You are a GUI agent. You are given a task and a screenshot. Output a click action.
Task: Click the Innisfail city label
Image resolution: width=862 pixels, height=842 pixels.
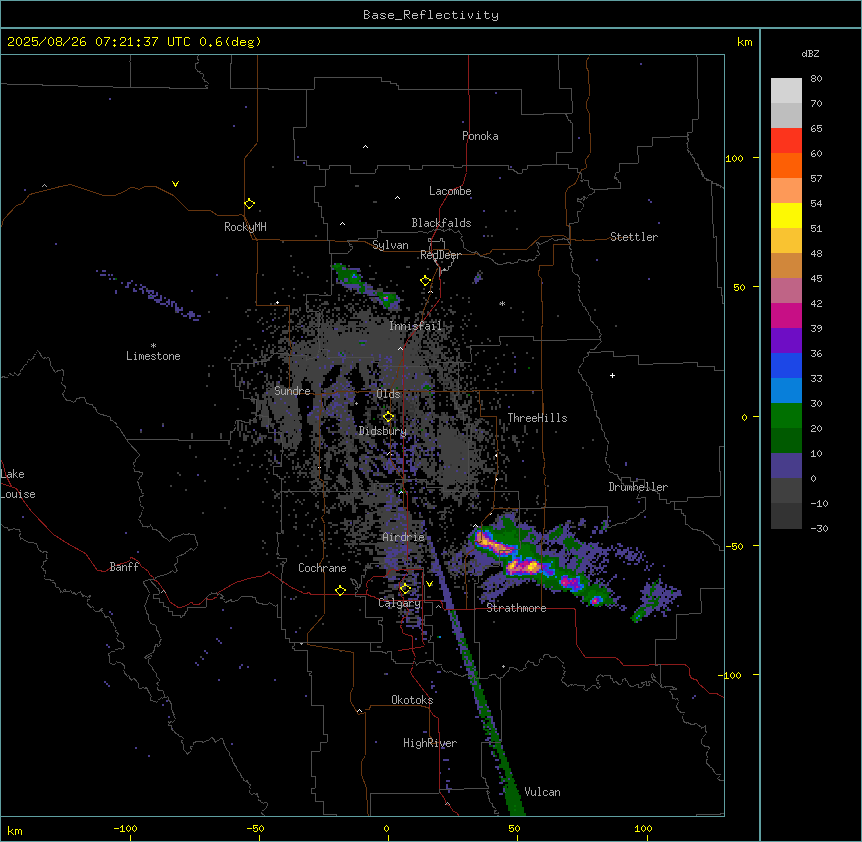click(416, 326)
